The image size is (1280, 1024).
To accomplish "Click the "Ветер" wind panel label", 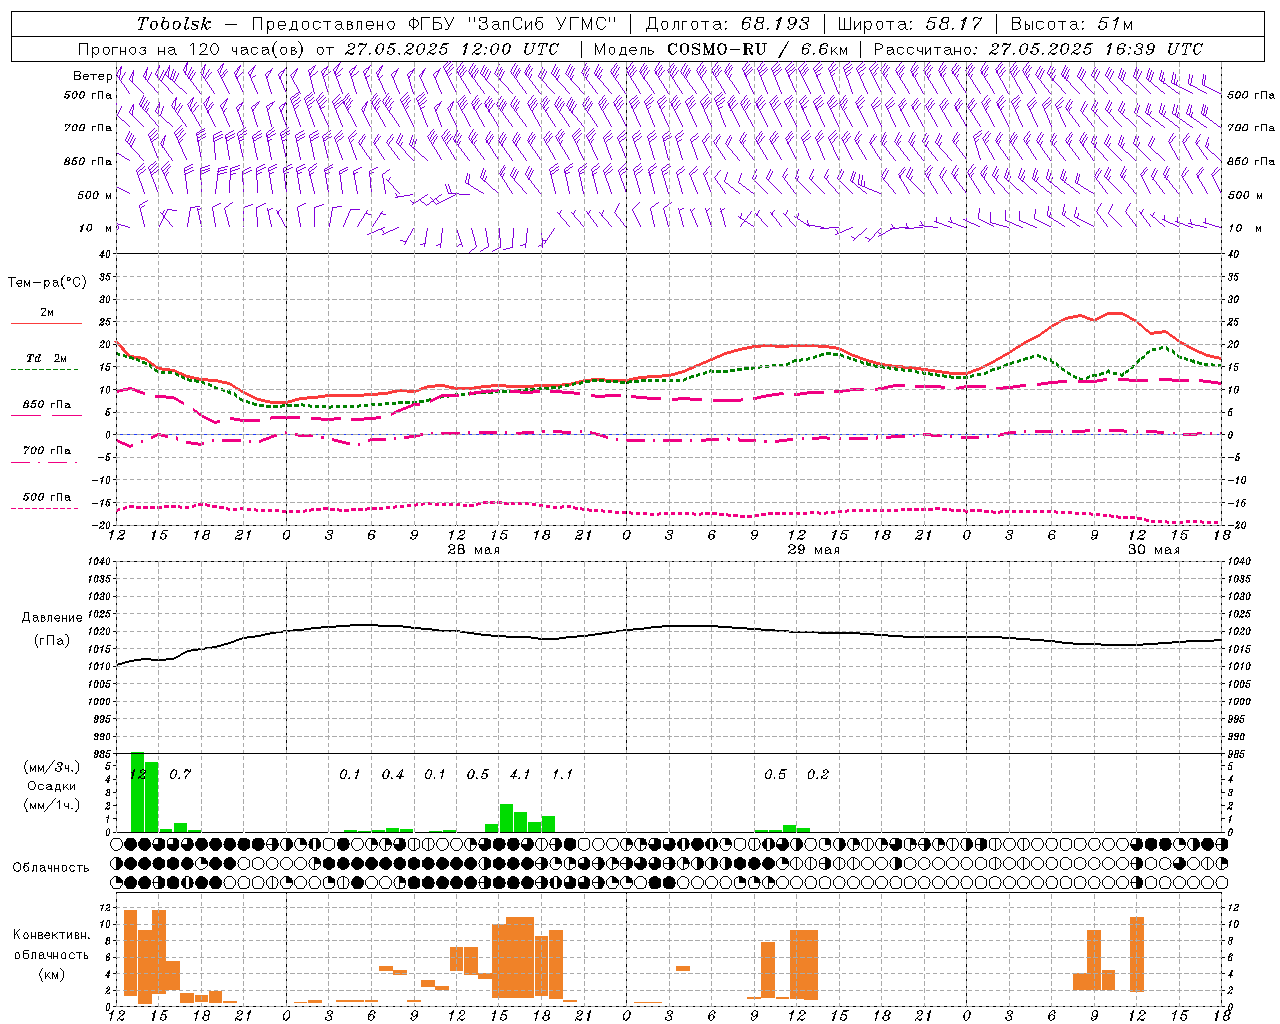I will [x=92, y=76].
